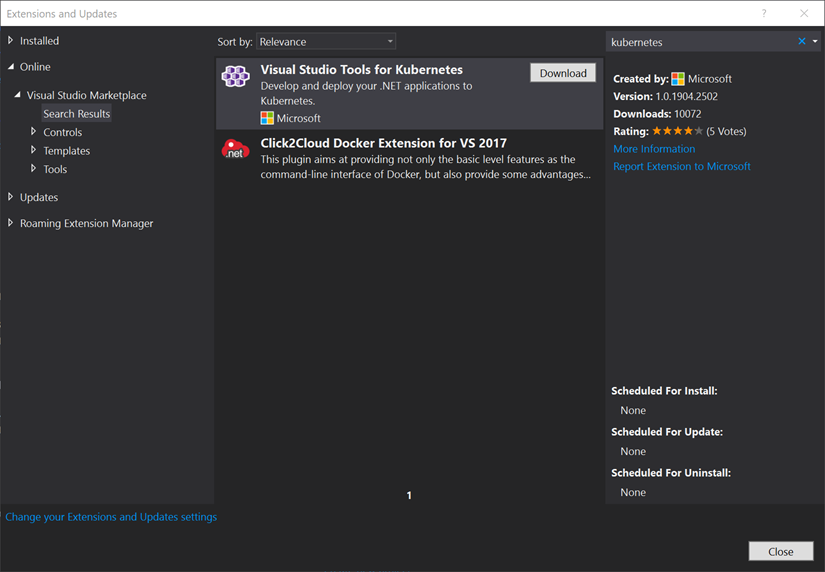Select the Installed tree item label

(x=39, y=41)
